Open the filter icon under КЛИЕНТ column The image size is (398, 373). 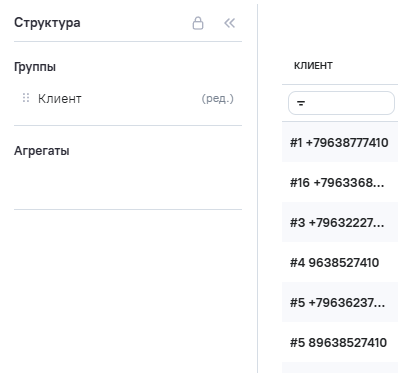tap(301, 103)
